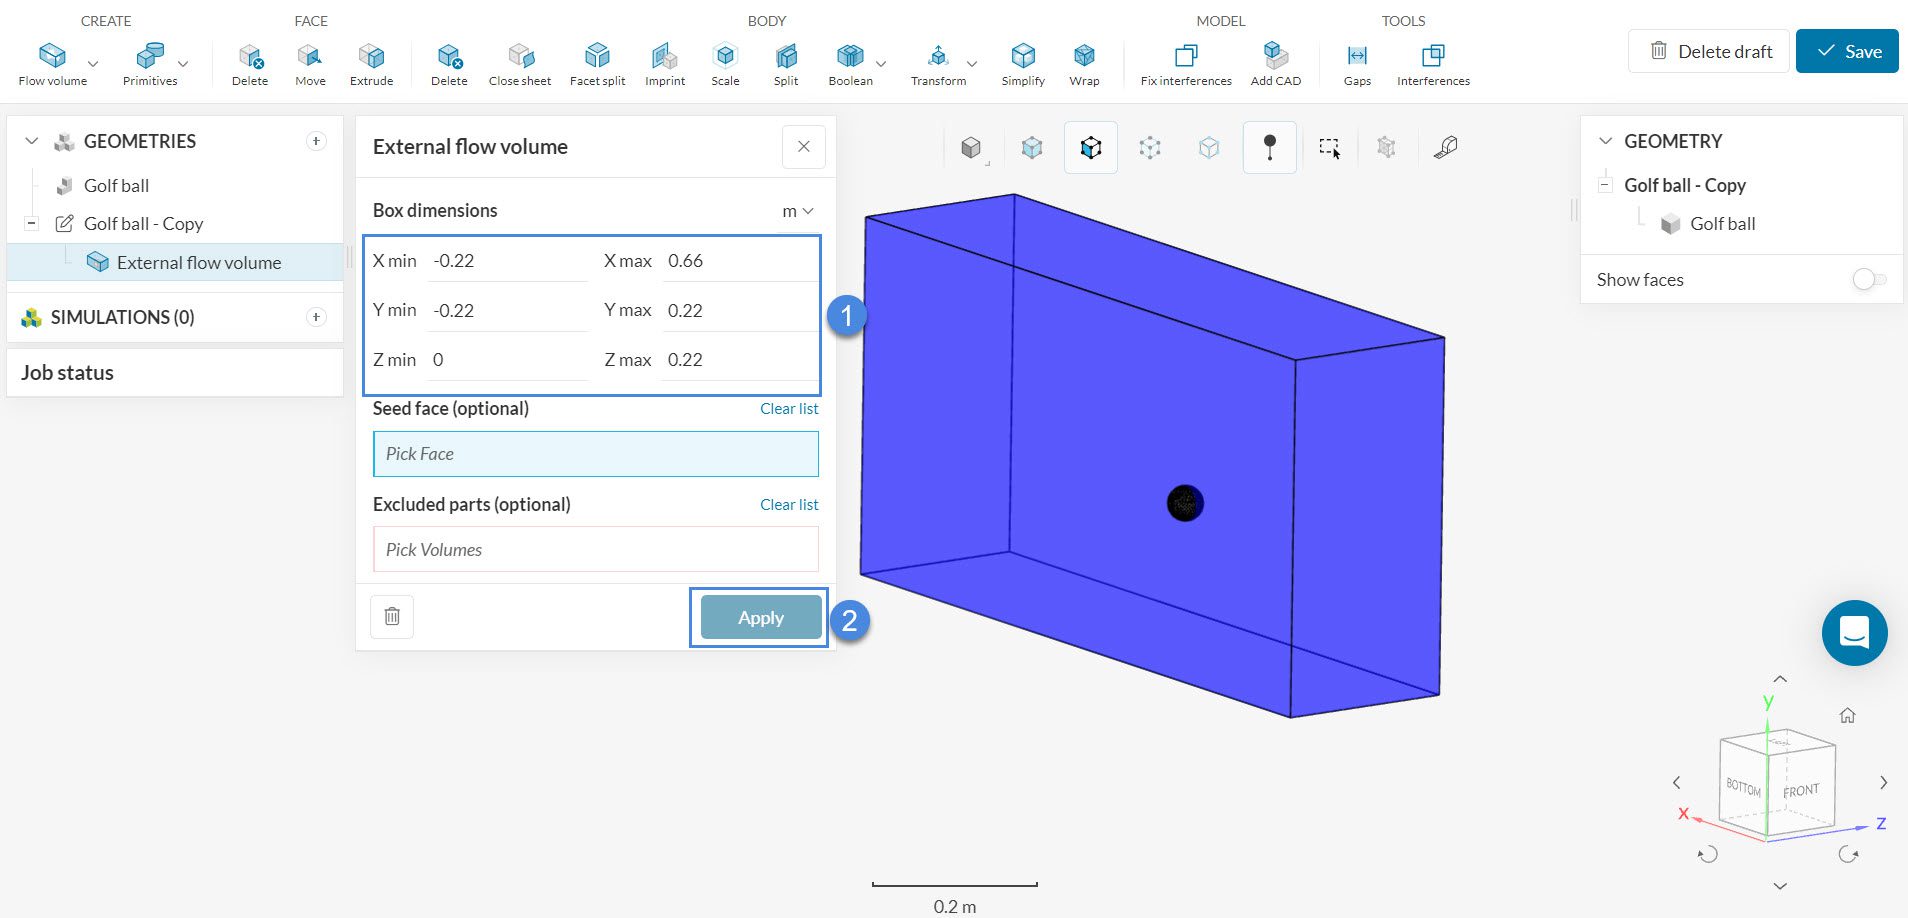The width and height of the screenshot is (1908, 918).
Task: Click Clear list for Seed face
Action: pyautogui.click(x=788, y=409)
